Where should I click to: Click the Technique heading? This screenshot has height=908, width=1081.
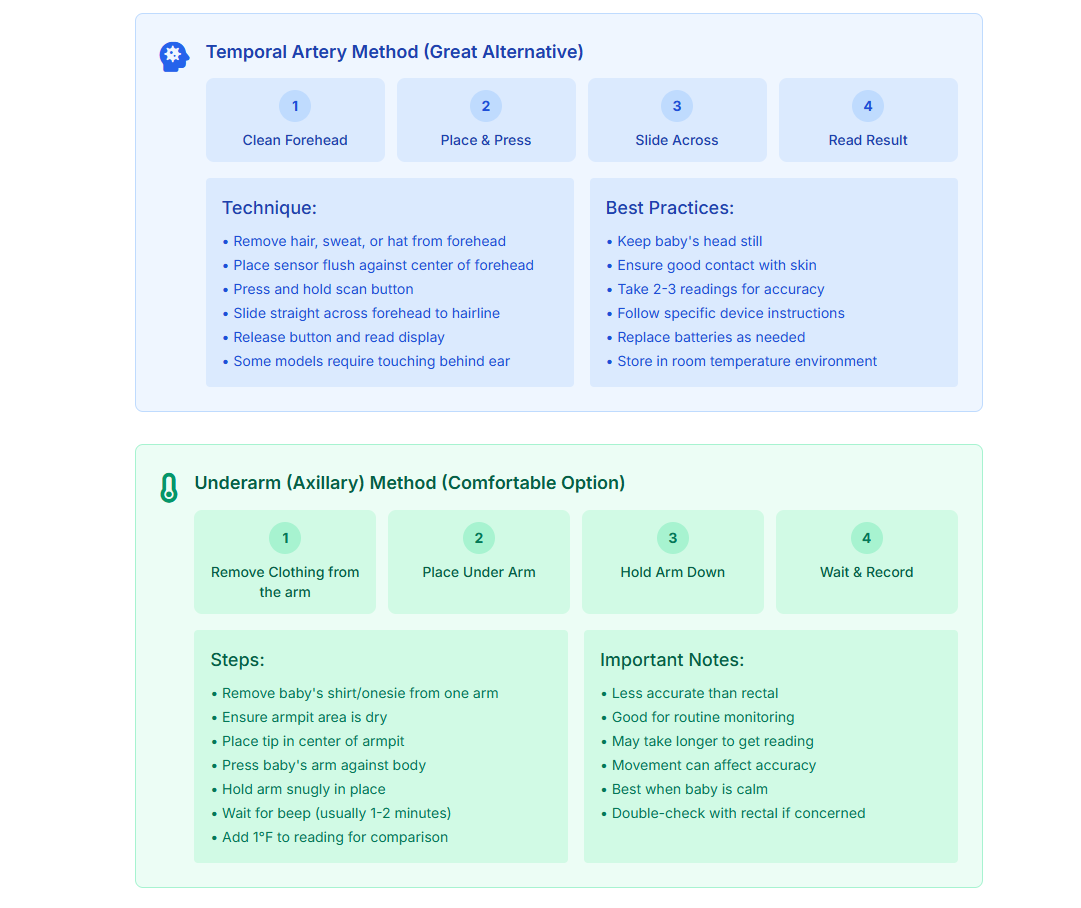(269, 208)
